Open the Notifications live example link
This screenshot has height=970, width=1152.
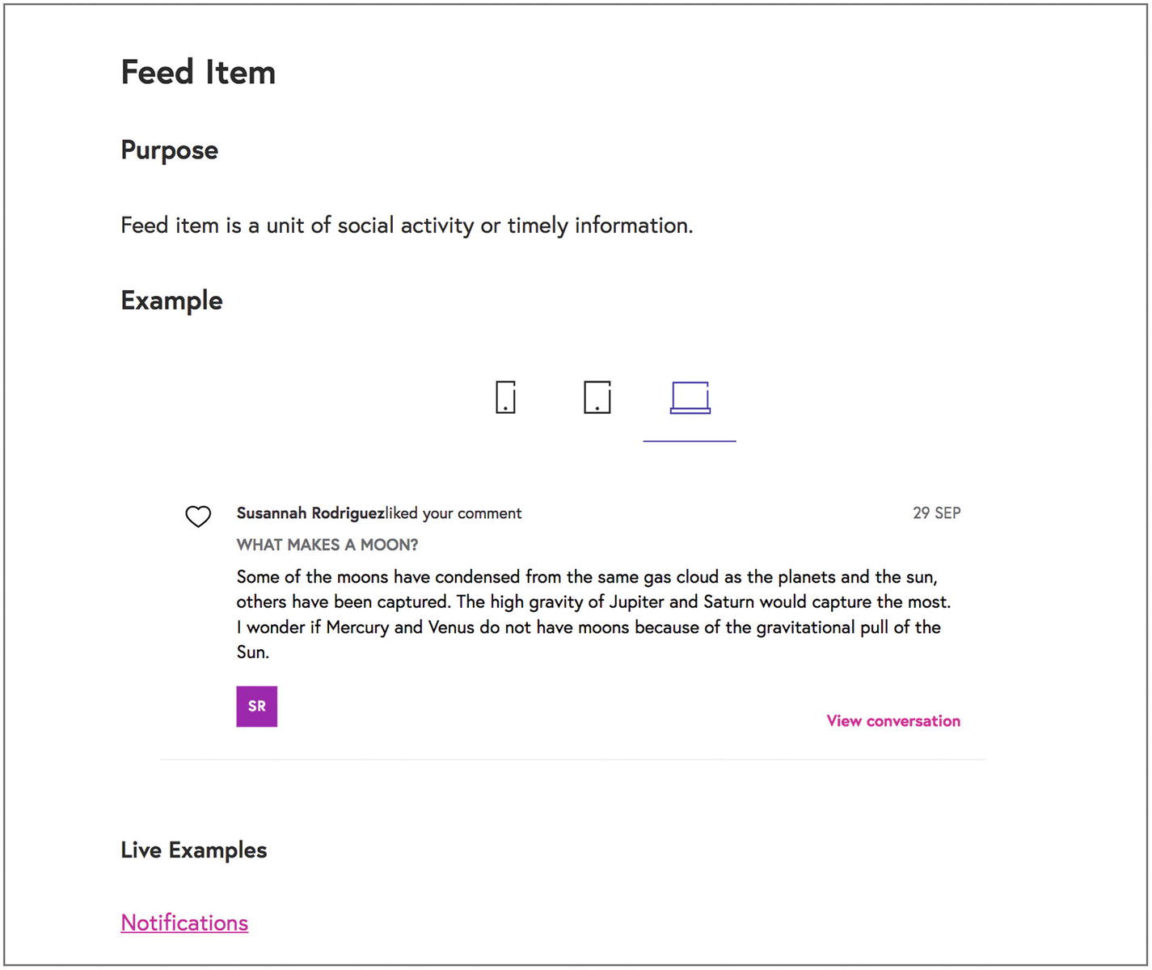point(184,922)
